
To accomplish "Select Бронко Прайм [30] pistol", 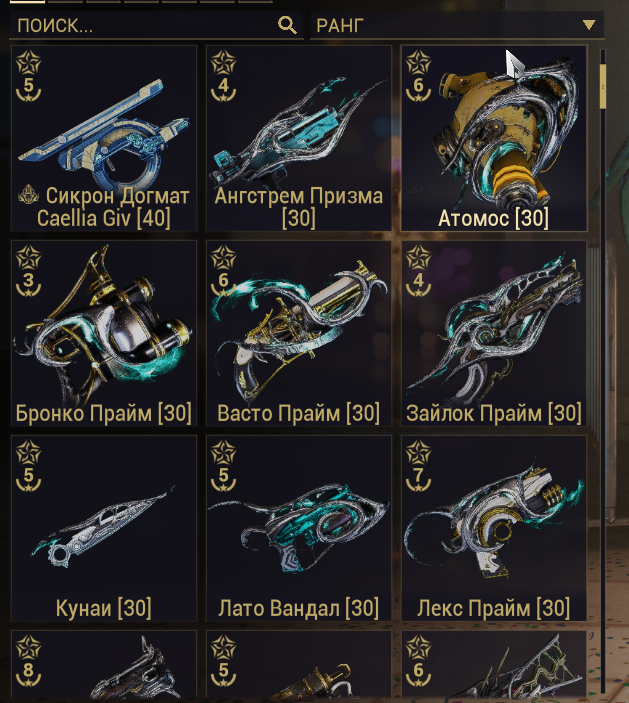I will point(104,333).
